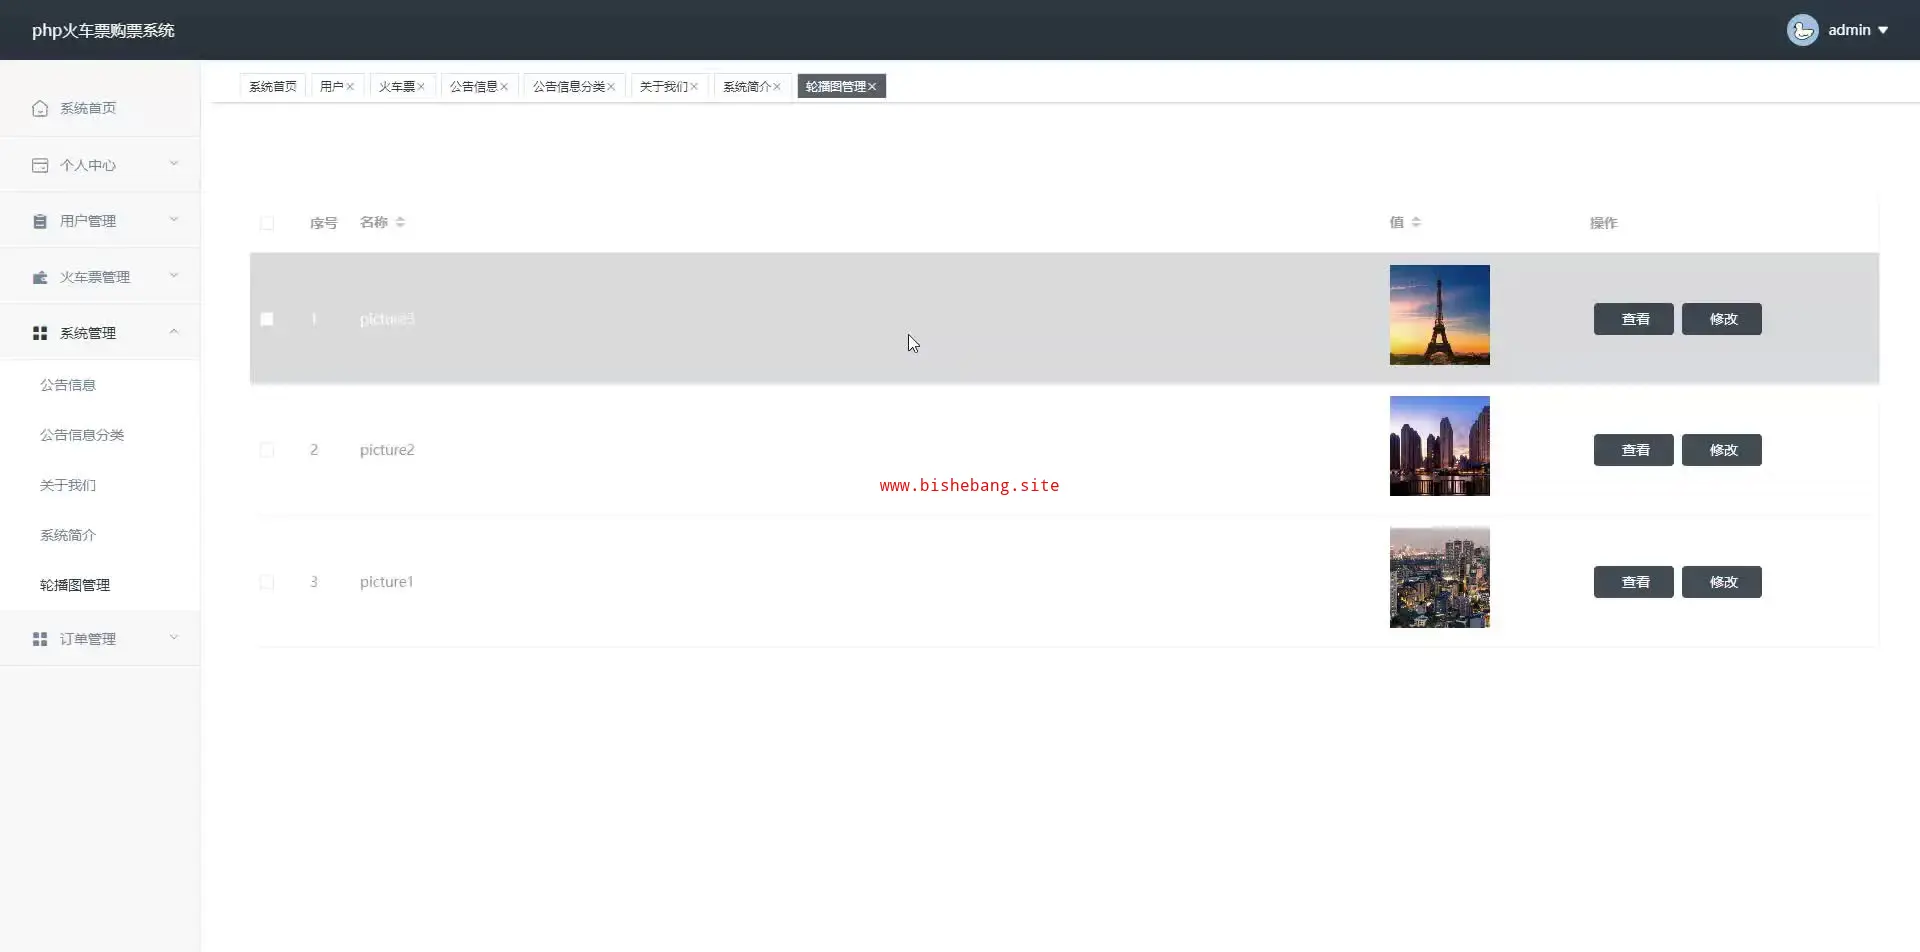Click 查看 button for picture3

coord(1634,319)
